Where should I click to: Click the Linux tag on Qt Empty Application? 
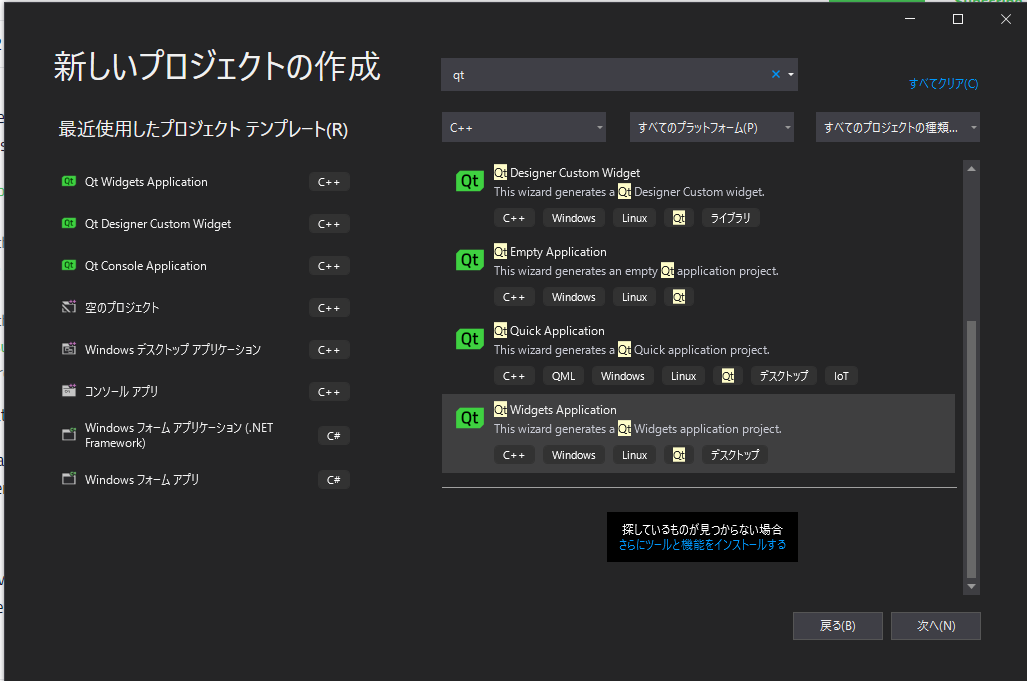pos(634,297)
